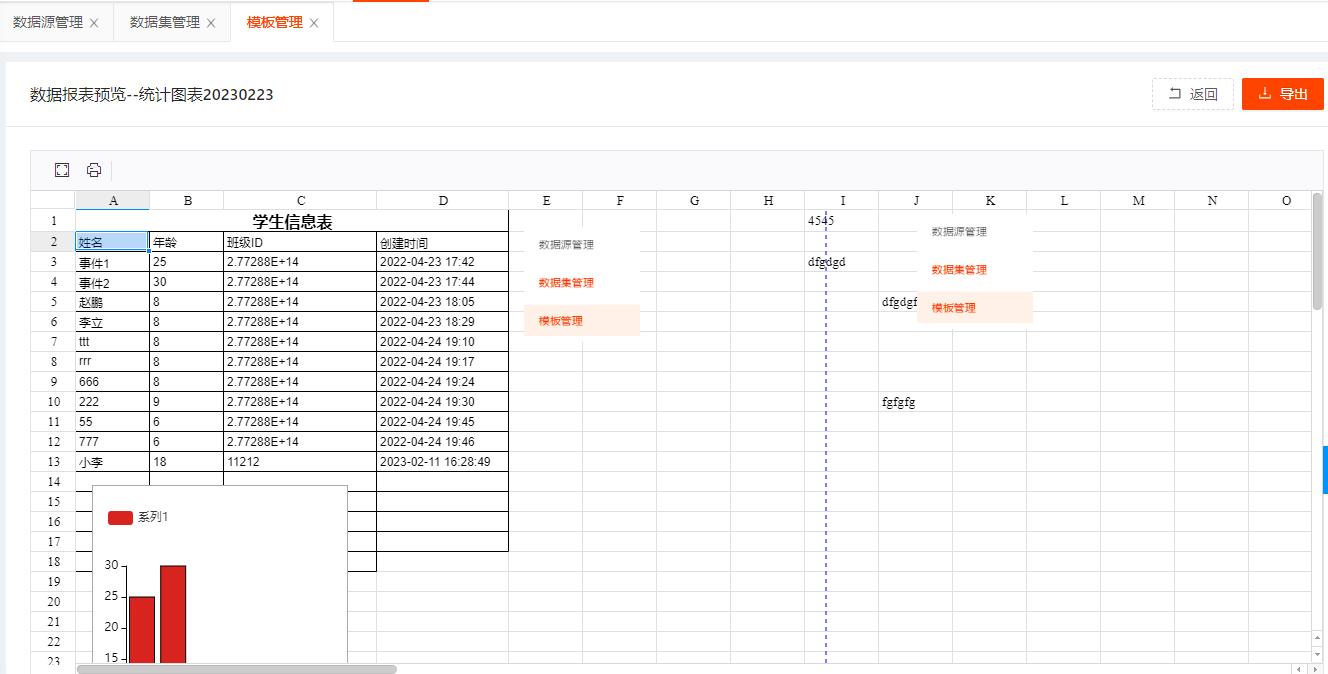Click the red 系列1 legend swatch

[x=120, y=517]
